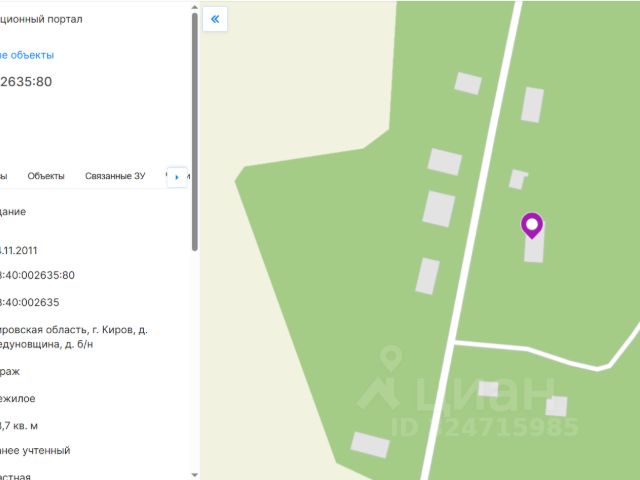
Task: Select the bottom-left gray building on map
Action: [x=370, y=445]
